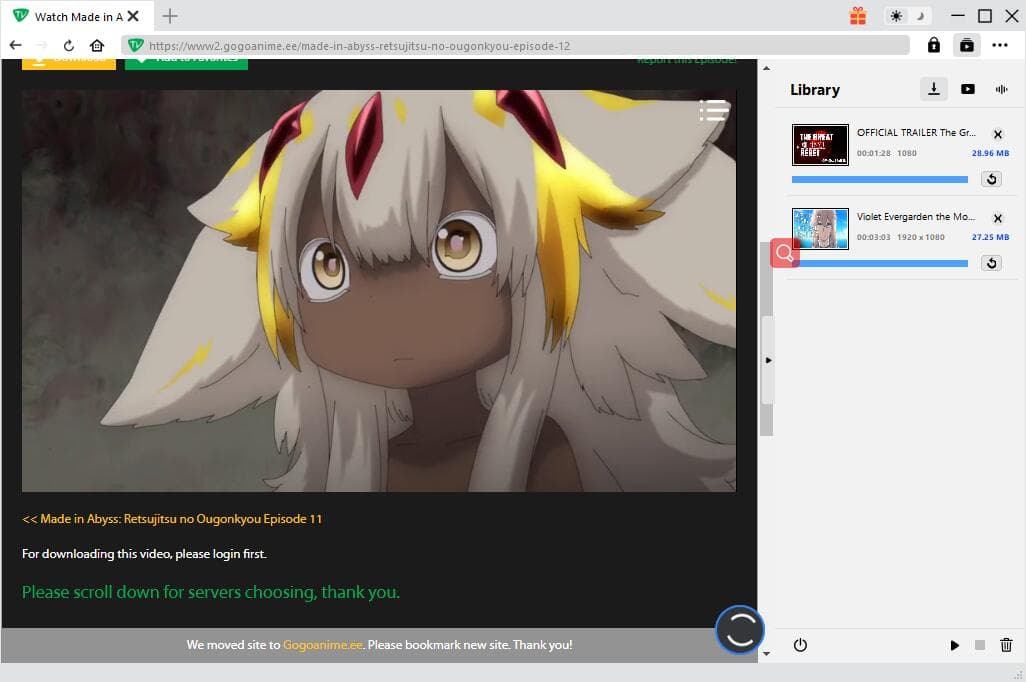The image size is (1026, 682).
Task: Delete all items using the trash icon
Action: pyautogui.click(x=1006, y=645)
